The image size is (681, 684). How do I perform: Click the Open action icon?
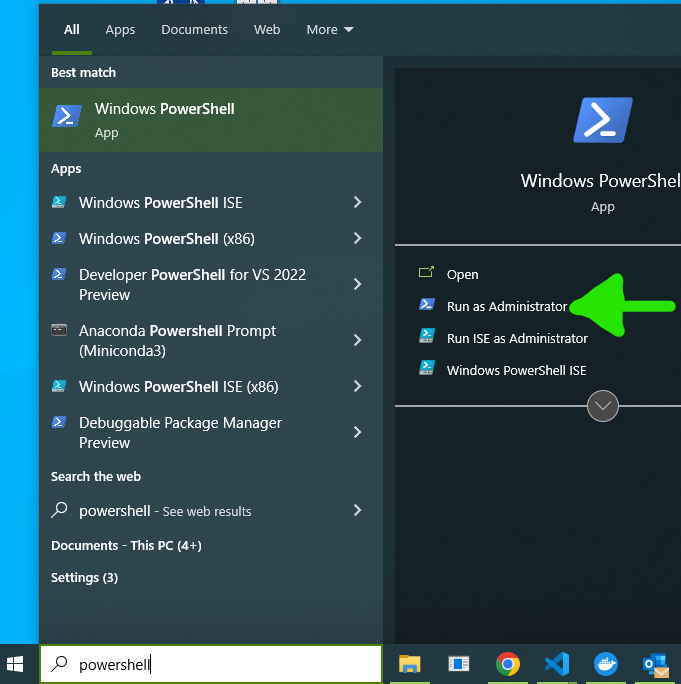426,273
